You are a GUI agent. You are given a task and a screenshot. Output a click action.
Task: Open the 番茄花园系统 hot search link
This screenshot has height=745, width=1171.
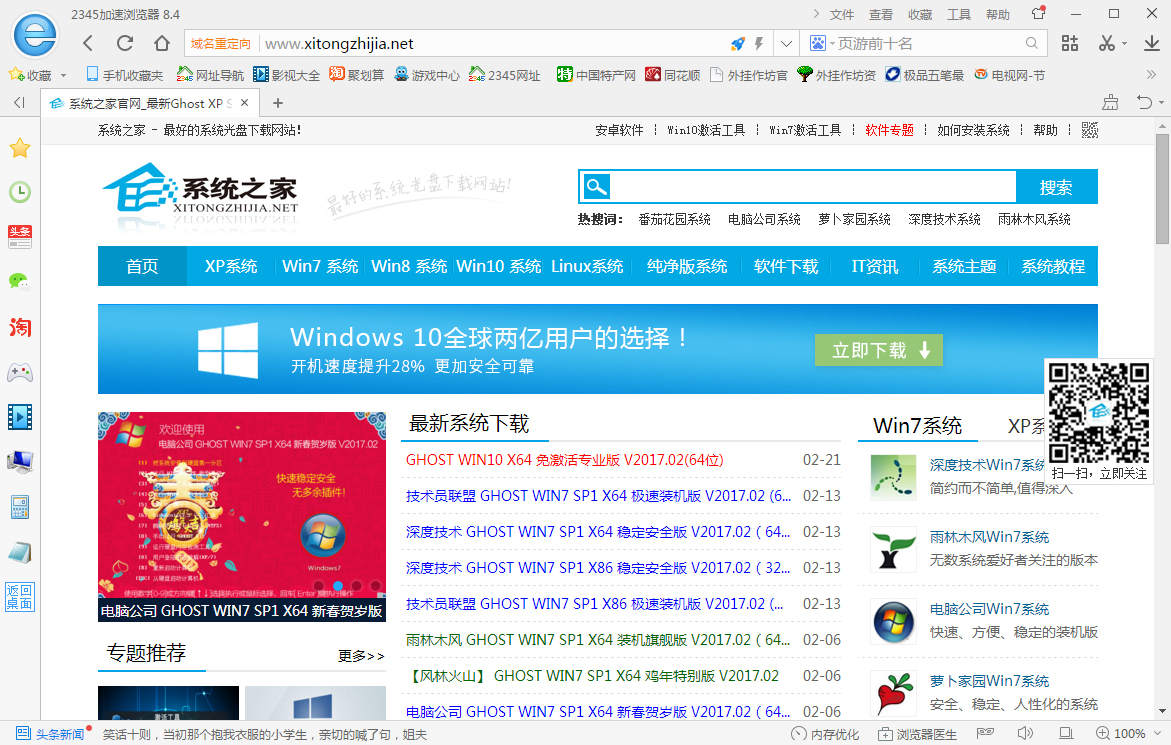point(674,219)
